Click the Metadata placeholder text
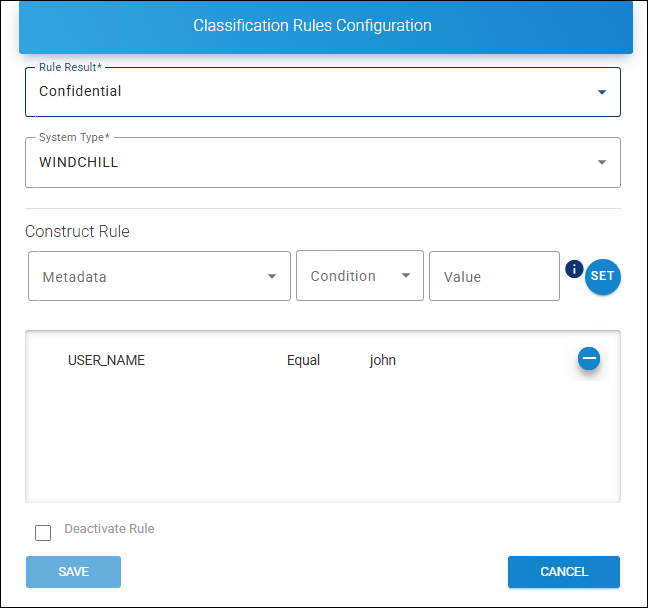Viewport: 648px width, 608px height. [74, 277]
